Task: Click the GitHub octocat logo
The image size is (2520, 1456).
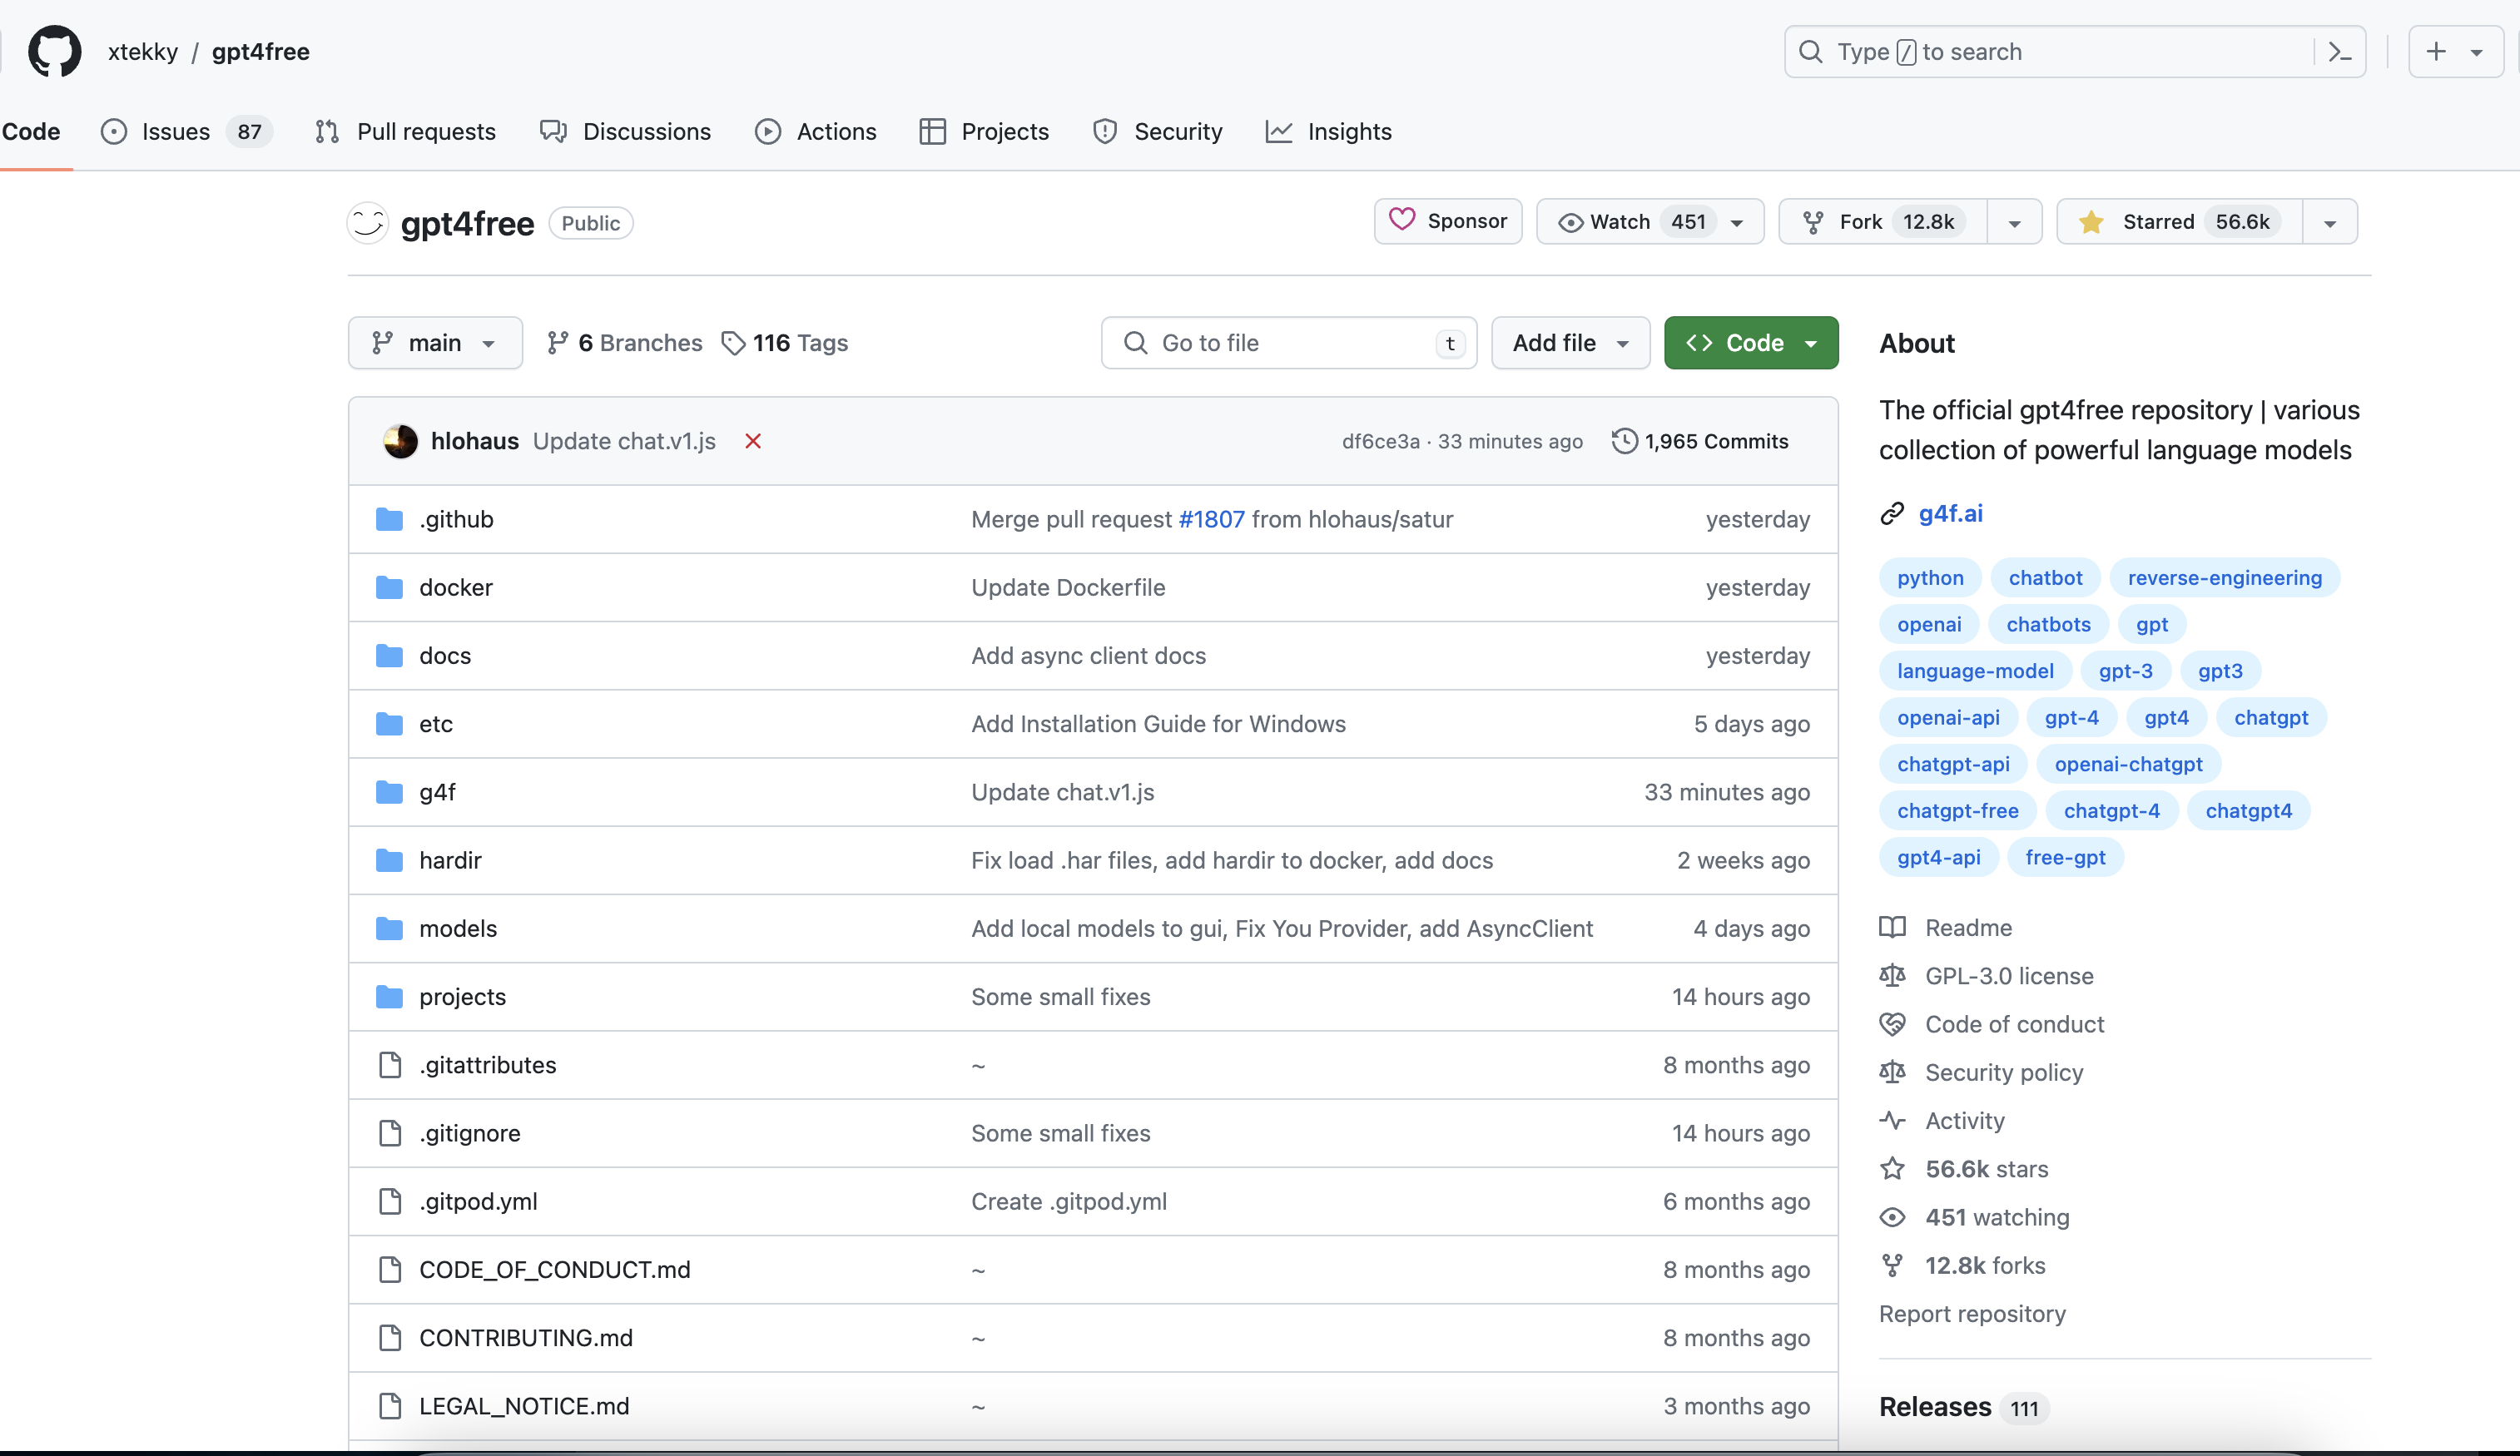Action: (x=54, y=51)
